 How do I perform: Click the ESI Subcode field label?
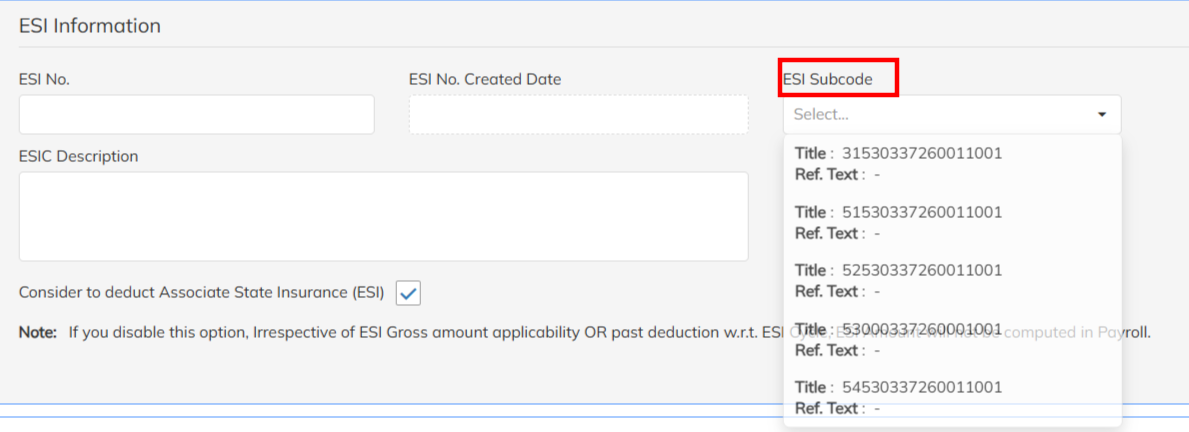(827, 79)
